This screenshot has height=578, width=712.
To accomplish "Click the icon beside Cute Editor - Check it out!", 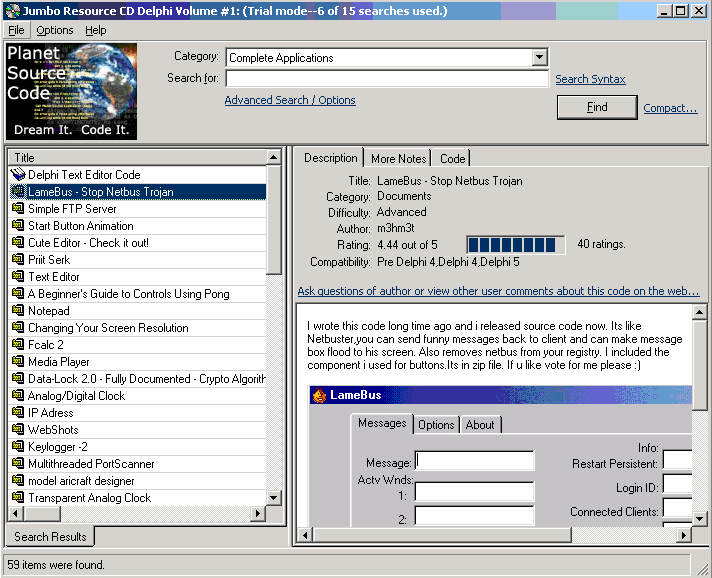I will tap(18, 242).
